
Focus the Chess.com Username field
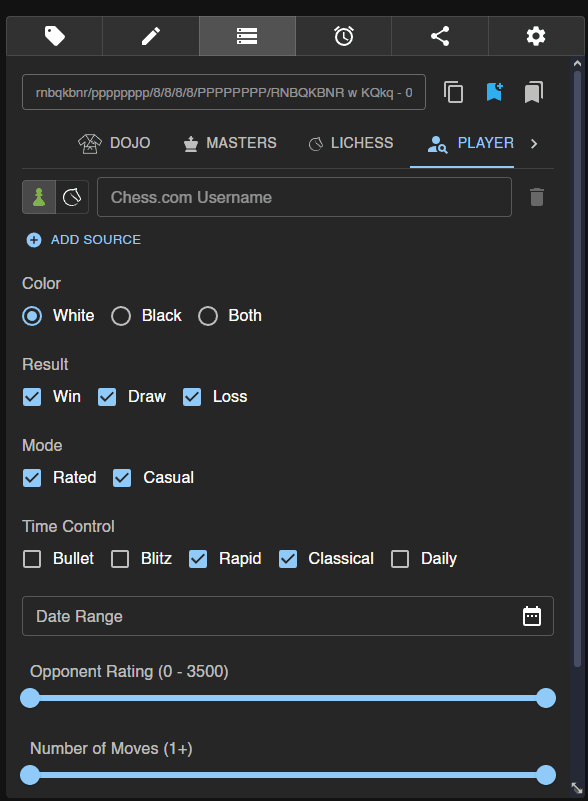[304, 197]
